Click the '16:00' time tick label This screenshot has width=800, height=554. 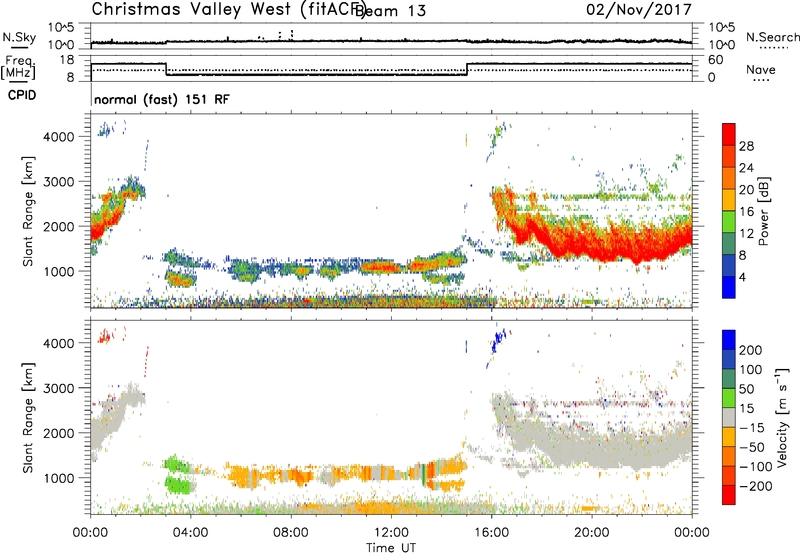[491, 533]
